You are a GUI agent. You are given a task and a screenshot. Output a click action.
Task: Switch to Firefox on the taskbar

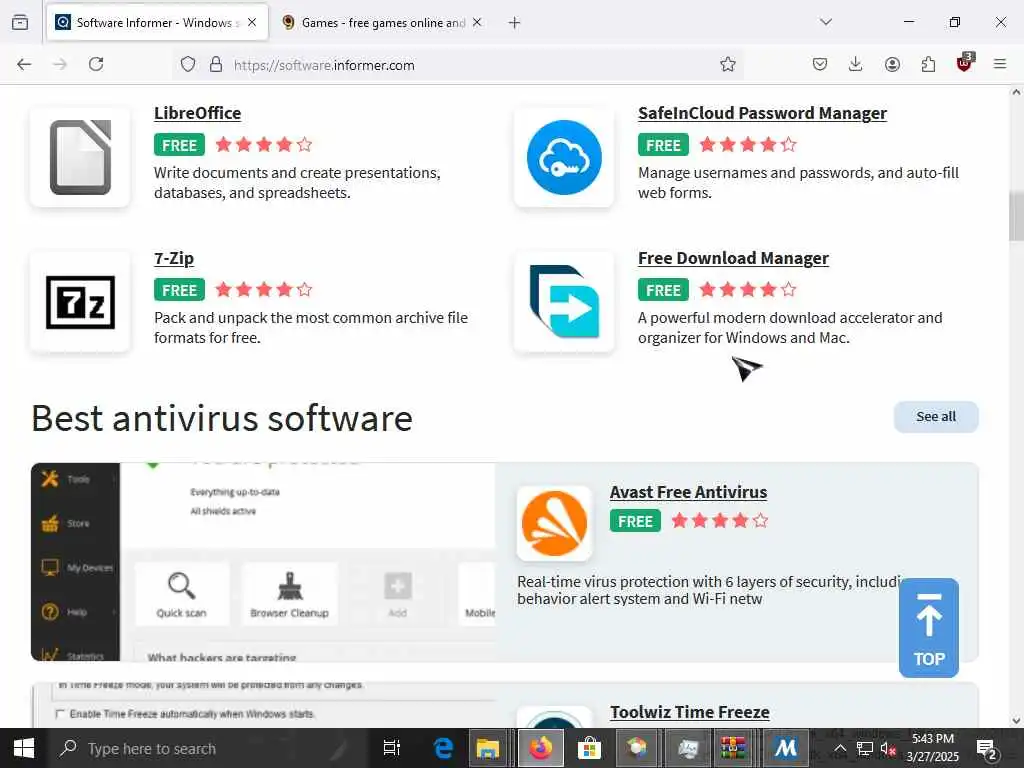tap(540, 748)
